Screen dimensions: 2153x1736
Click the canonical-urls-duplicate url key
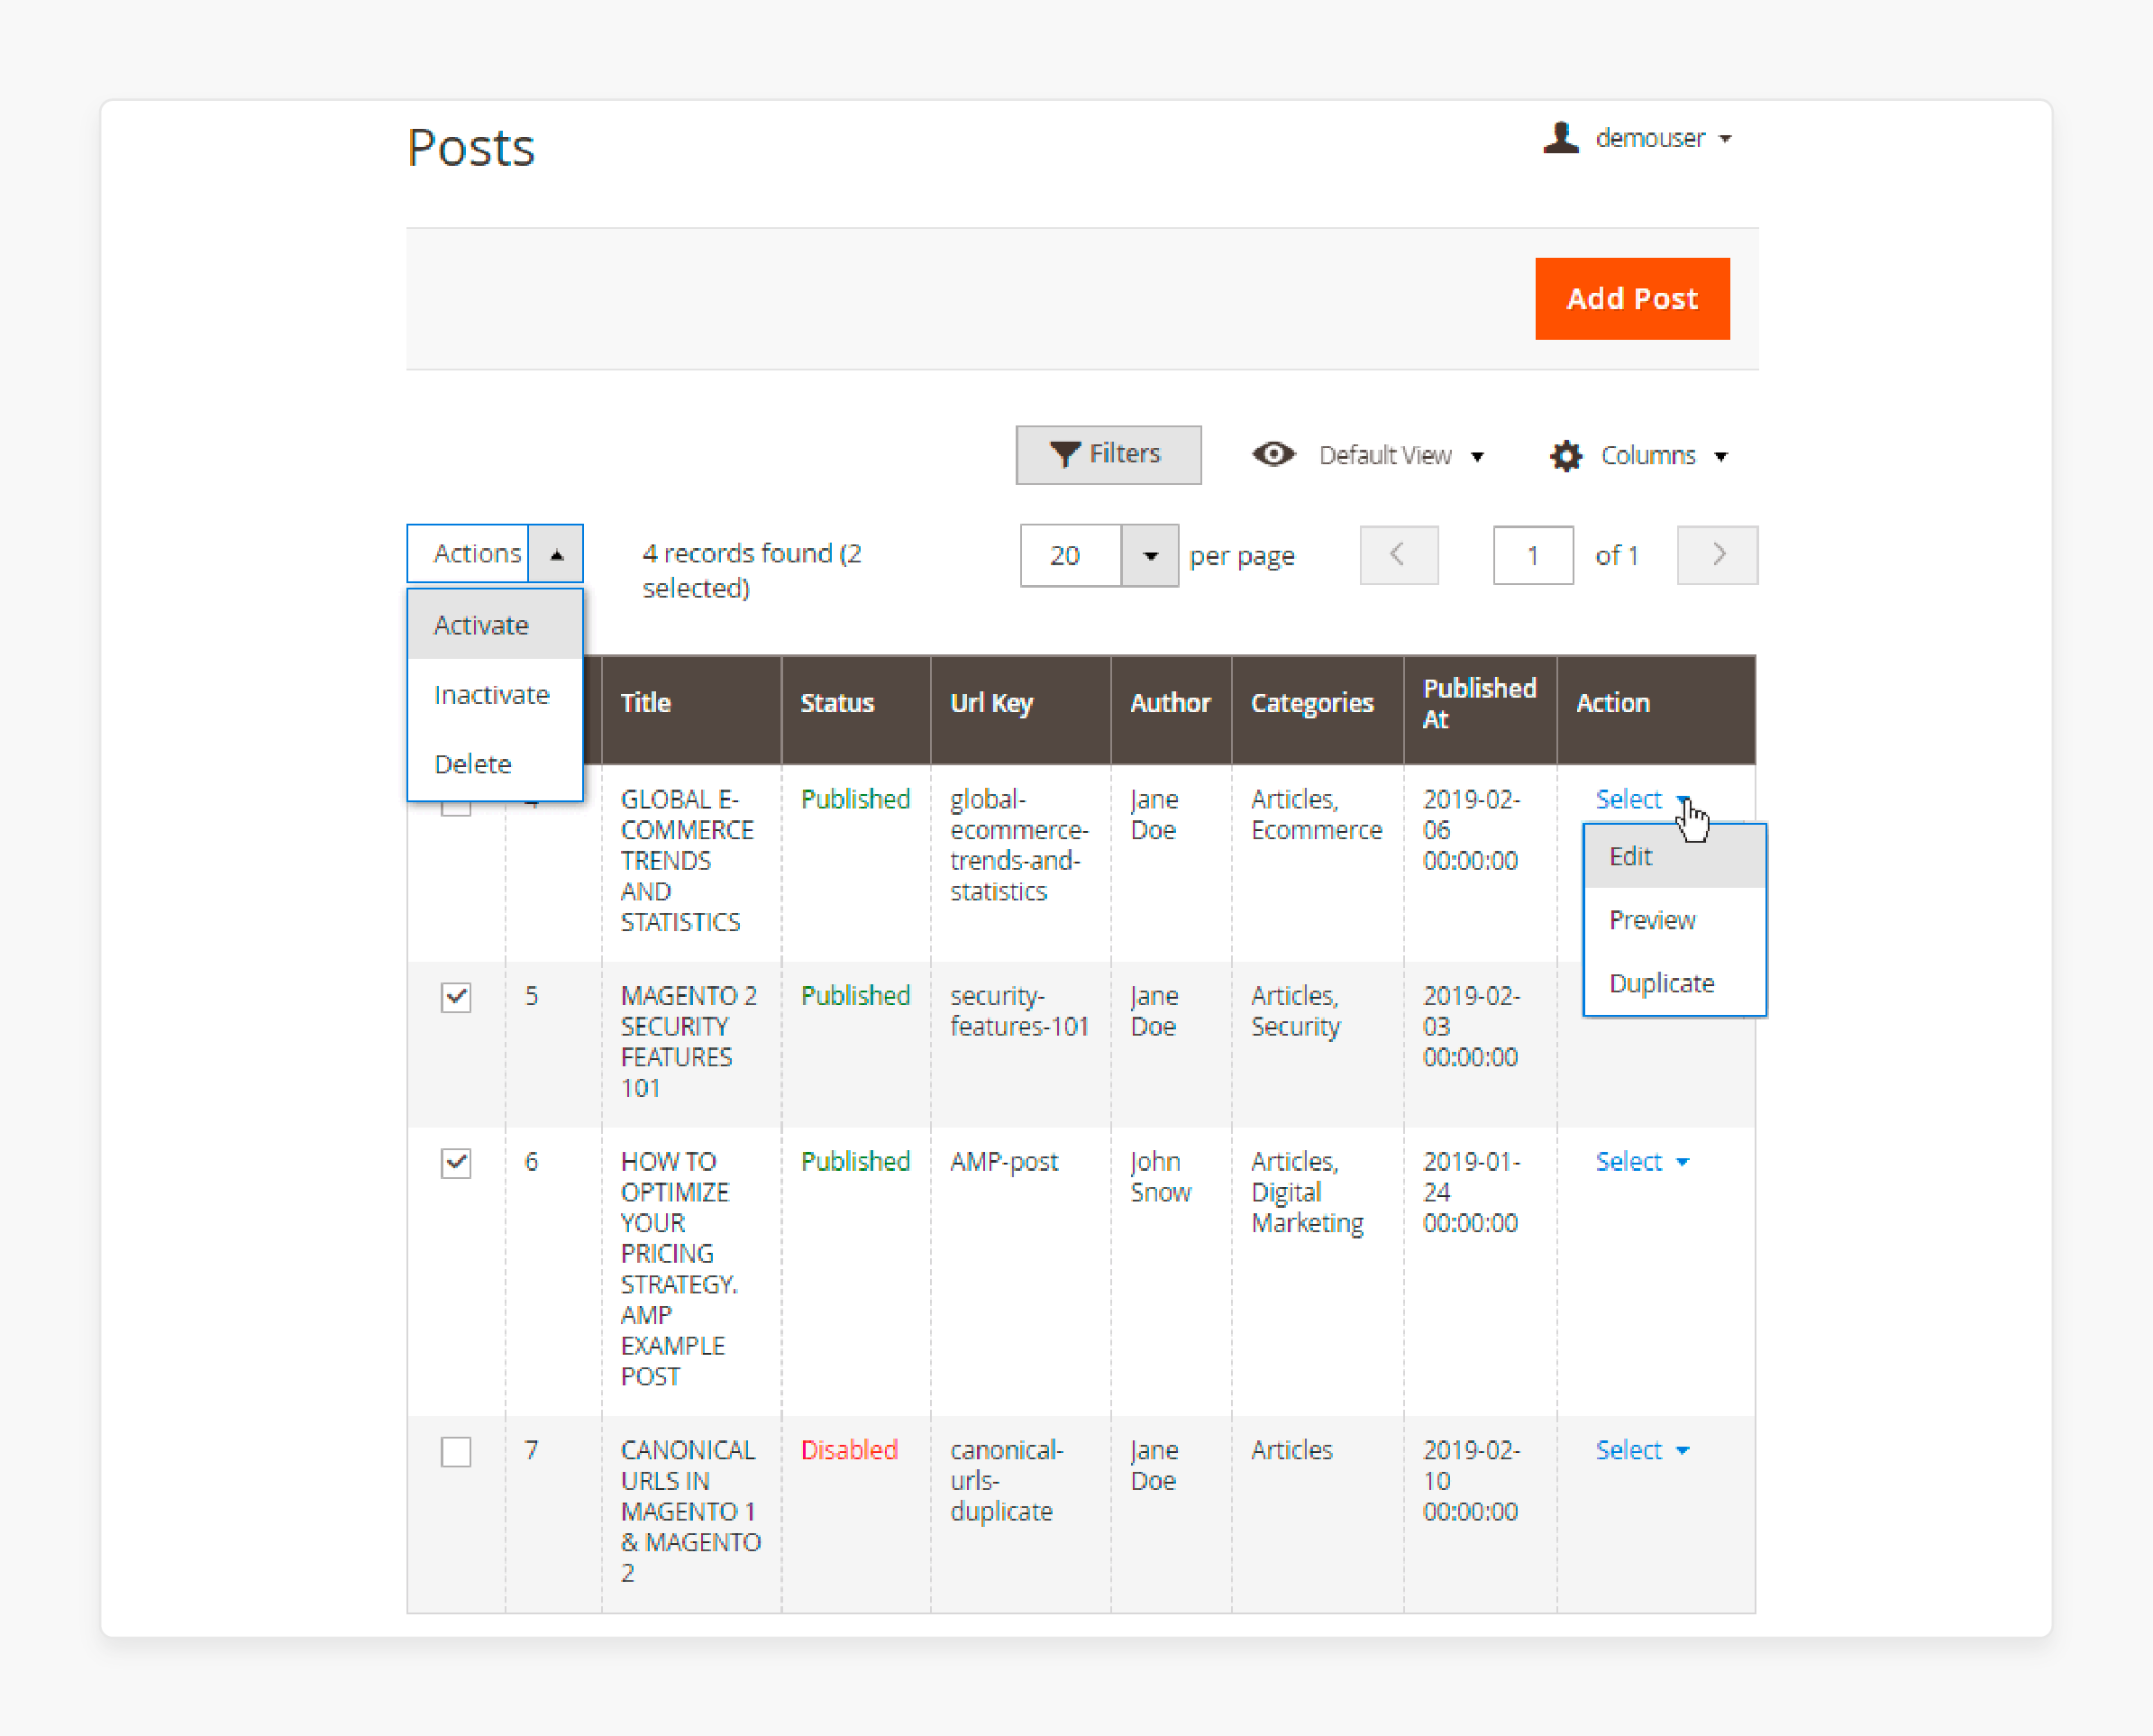click(1006, 1480)
